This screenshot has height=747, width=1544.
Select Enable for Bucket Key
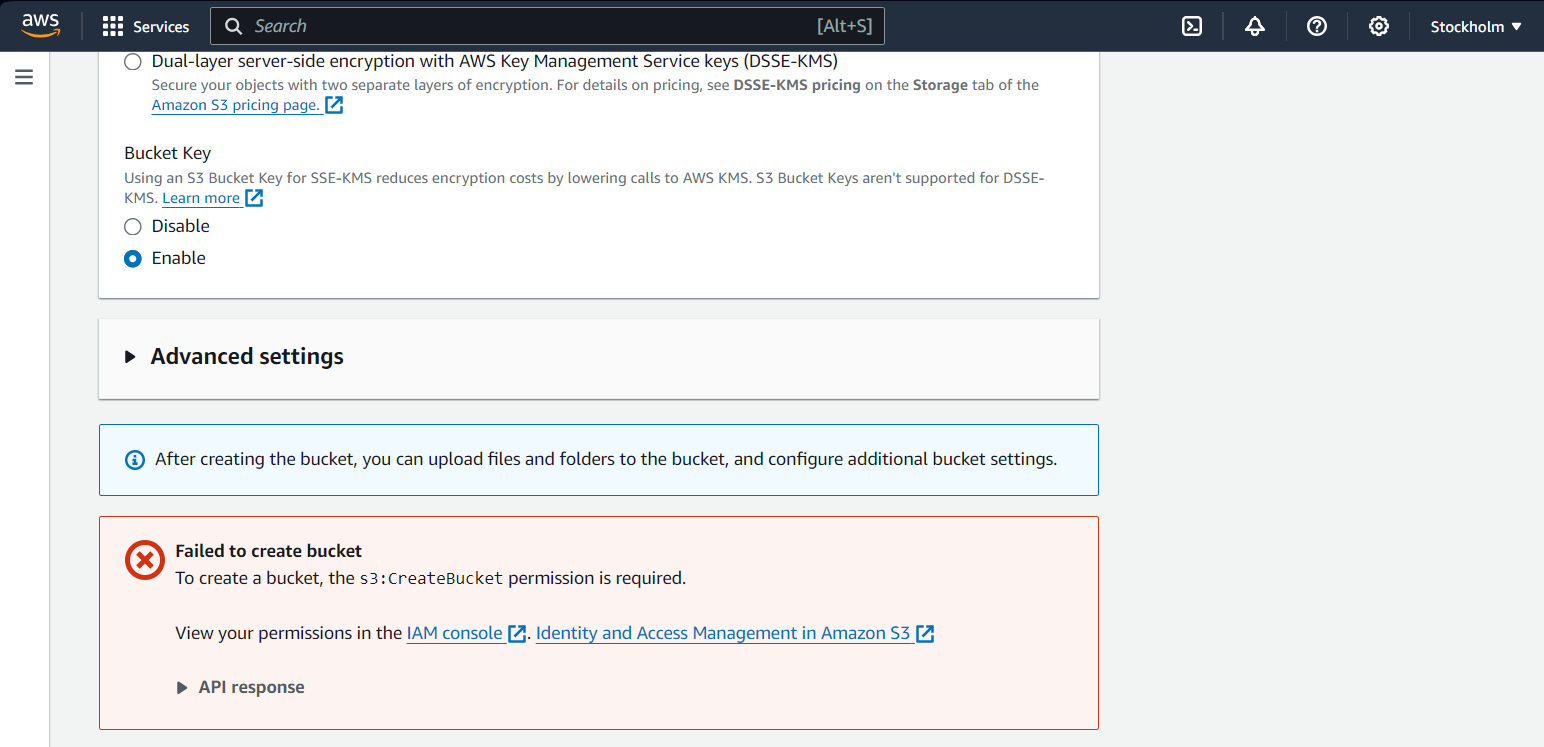point(133,259)
